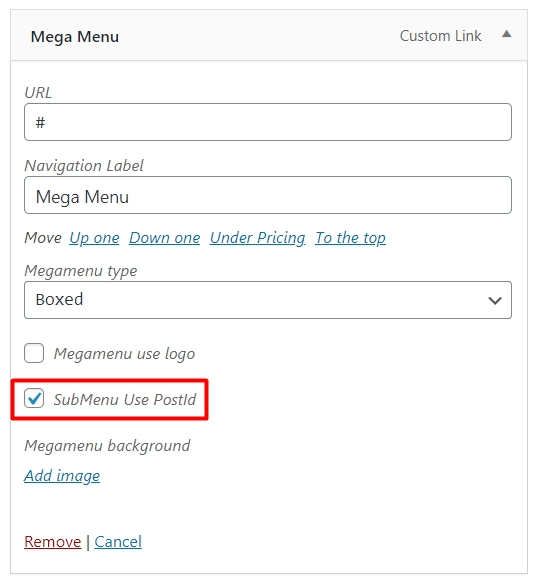537x582 pixels.
Task: Collapse the Mega Menu item with the triangle arrow
Action: point(506,35)
